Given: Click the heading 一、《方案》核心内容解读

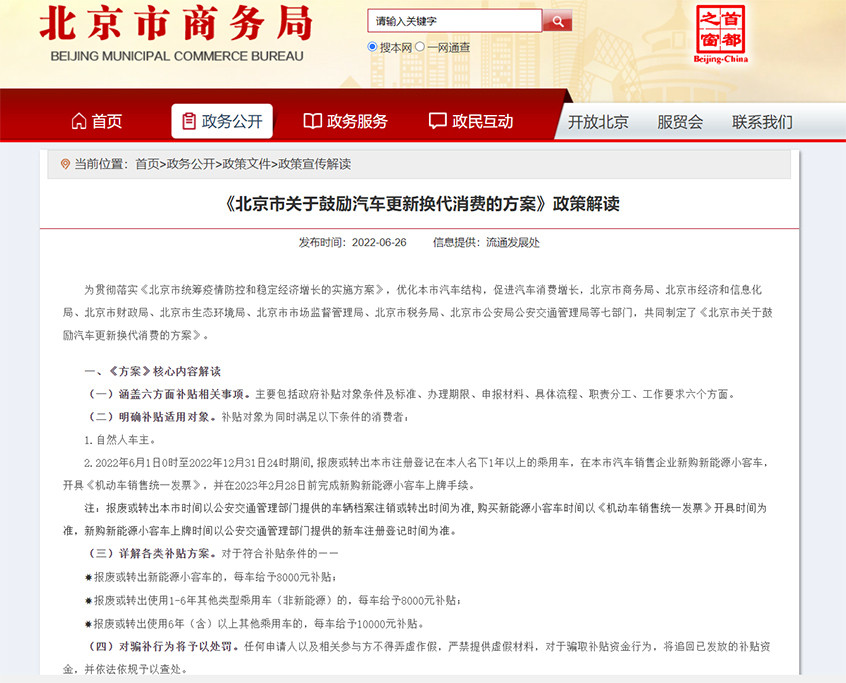Looking at the screenshot, I should coord(153,371).
